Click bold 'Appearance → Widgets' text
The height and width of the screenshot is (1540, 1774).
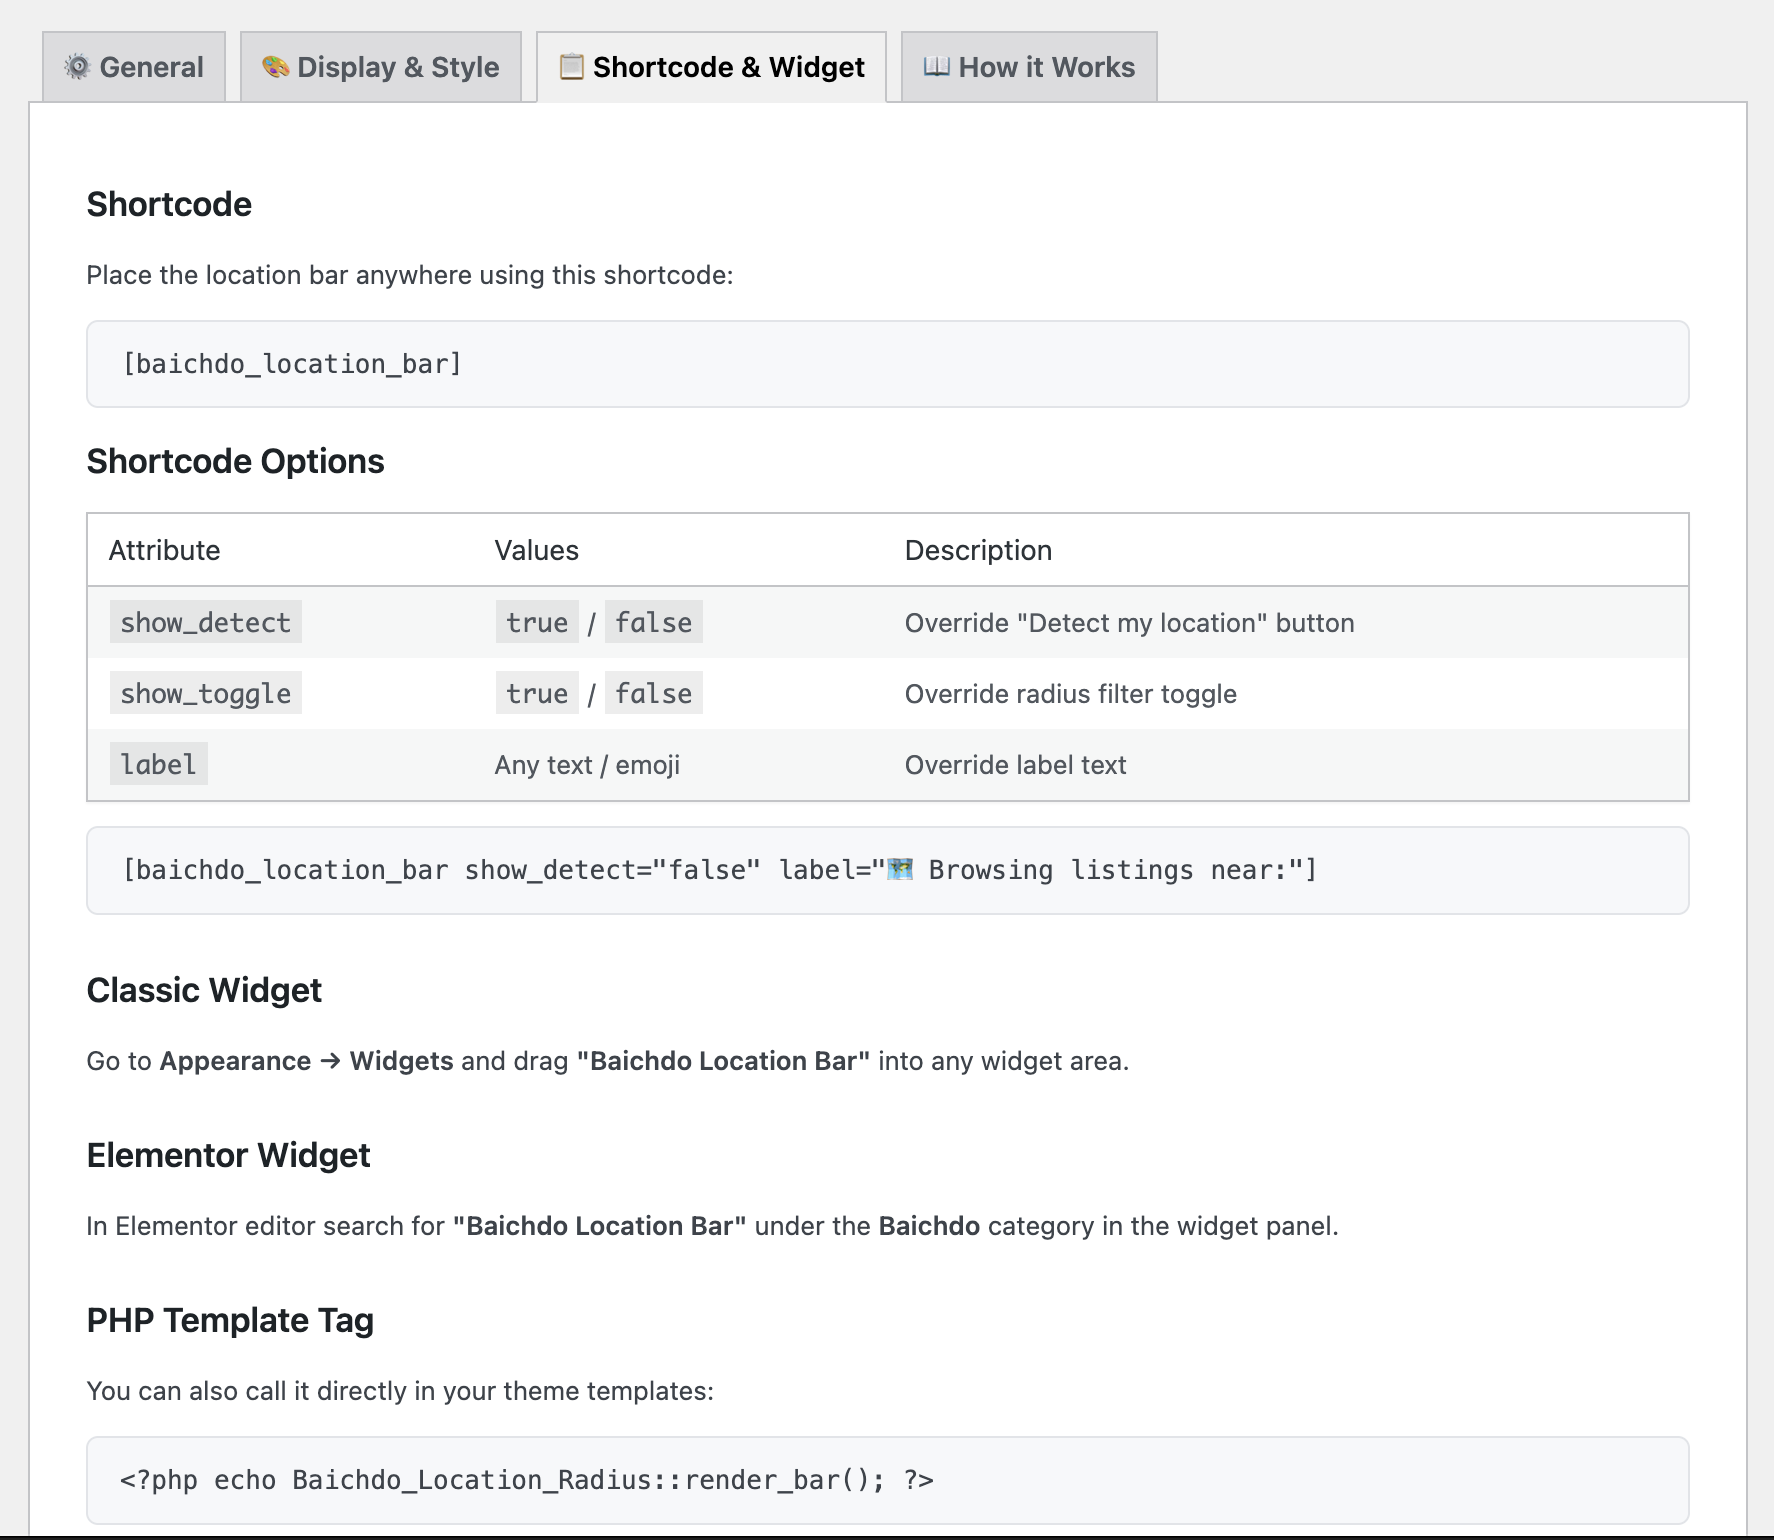(x=307, y=1061)
